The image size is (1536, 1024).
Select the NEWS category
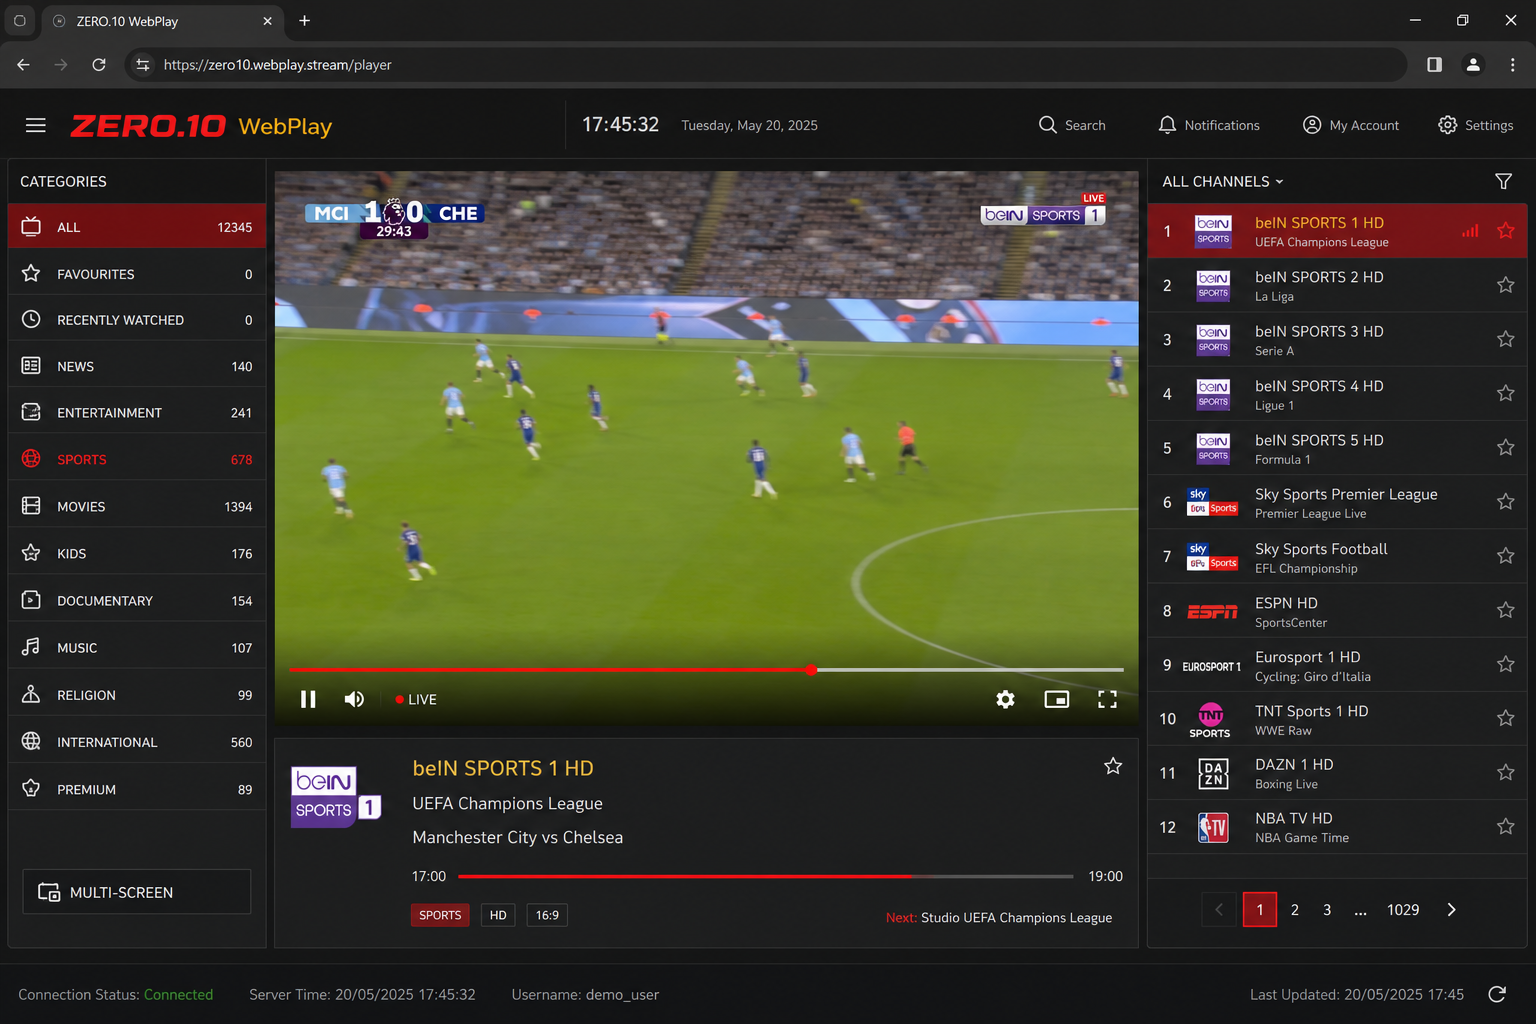(137, 366)
